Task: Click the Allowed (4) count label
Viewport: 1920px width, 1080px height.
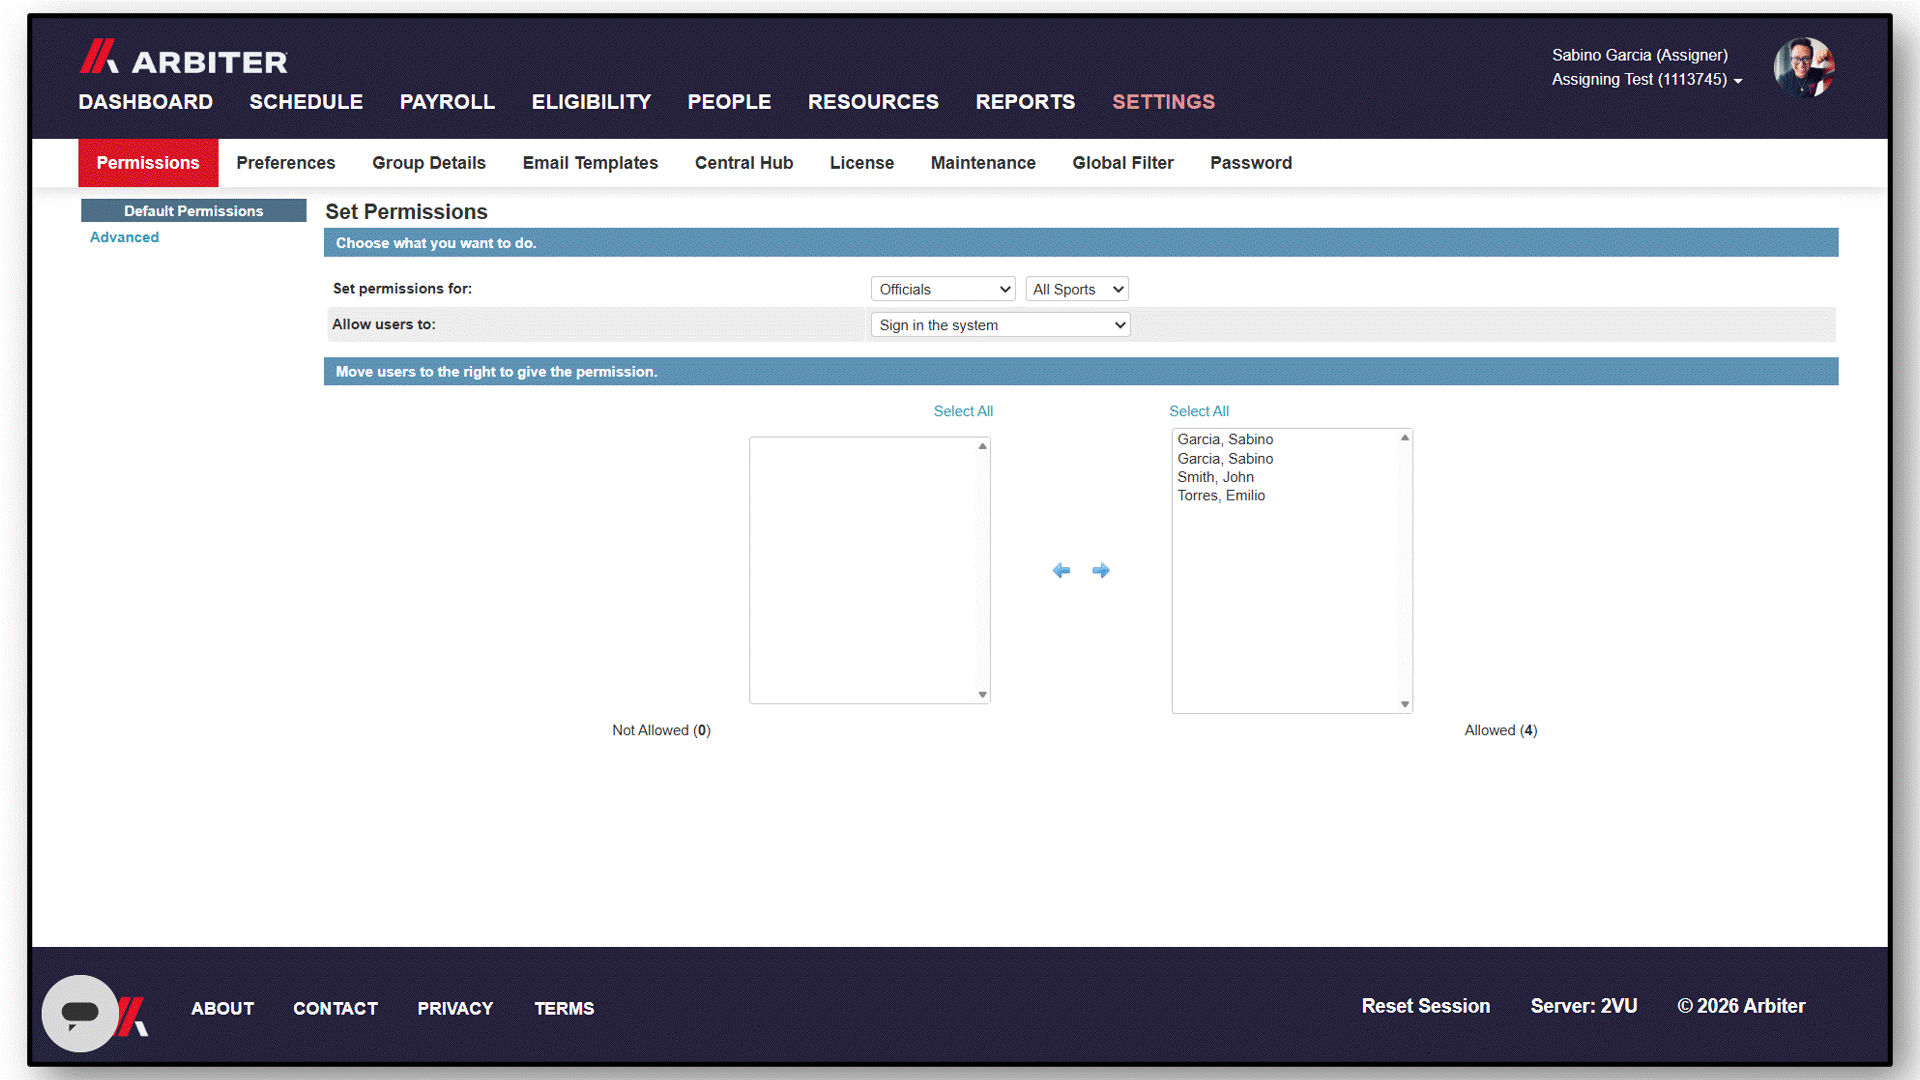Action: 1501,730
